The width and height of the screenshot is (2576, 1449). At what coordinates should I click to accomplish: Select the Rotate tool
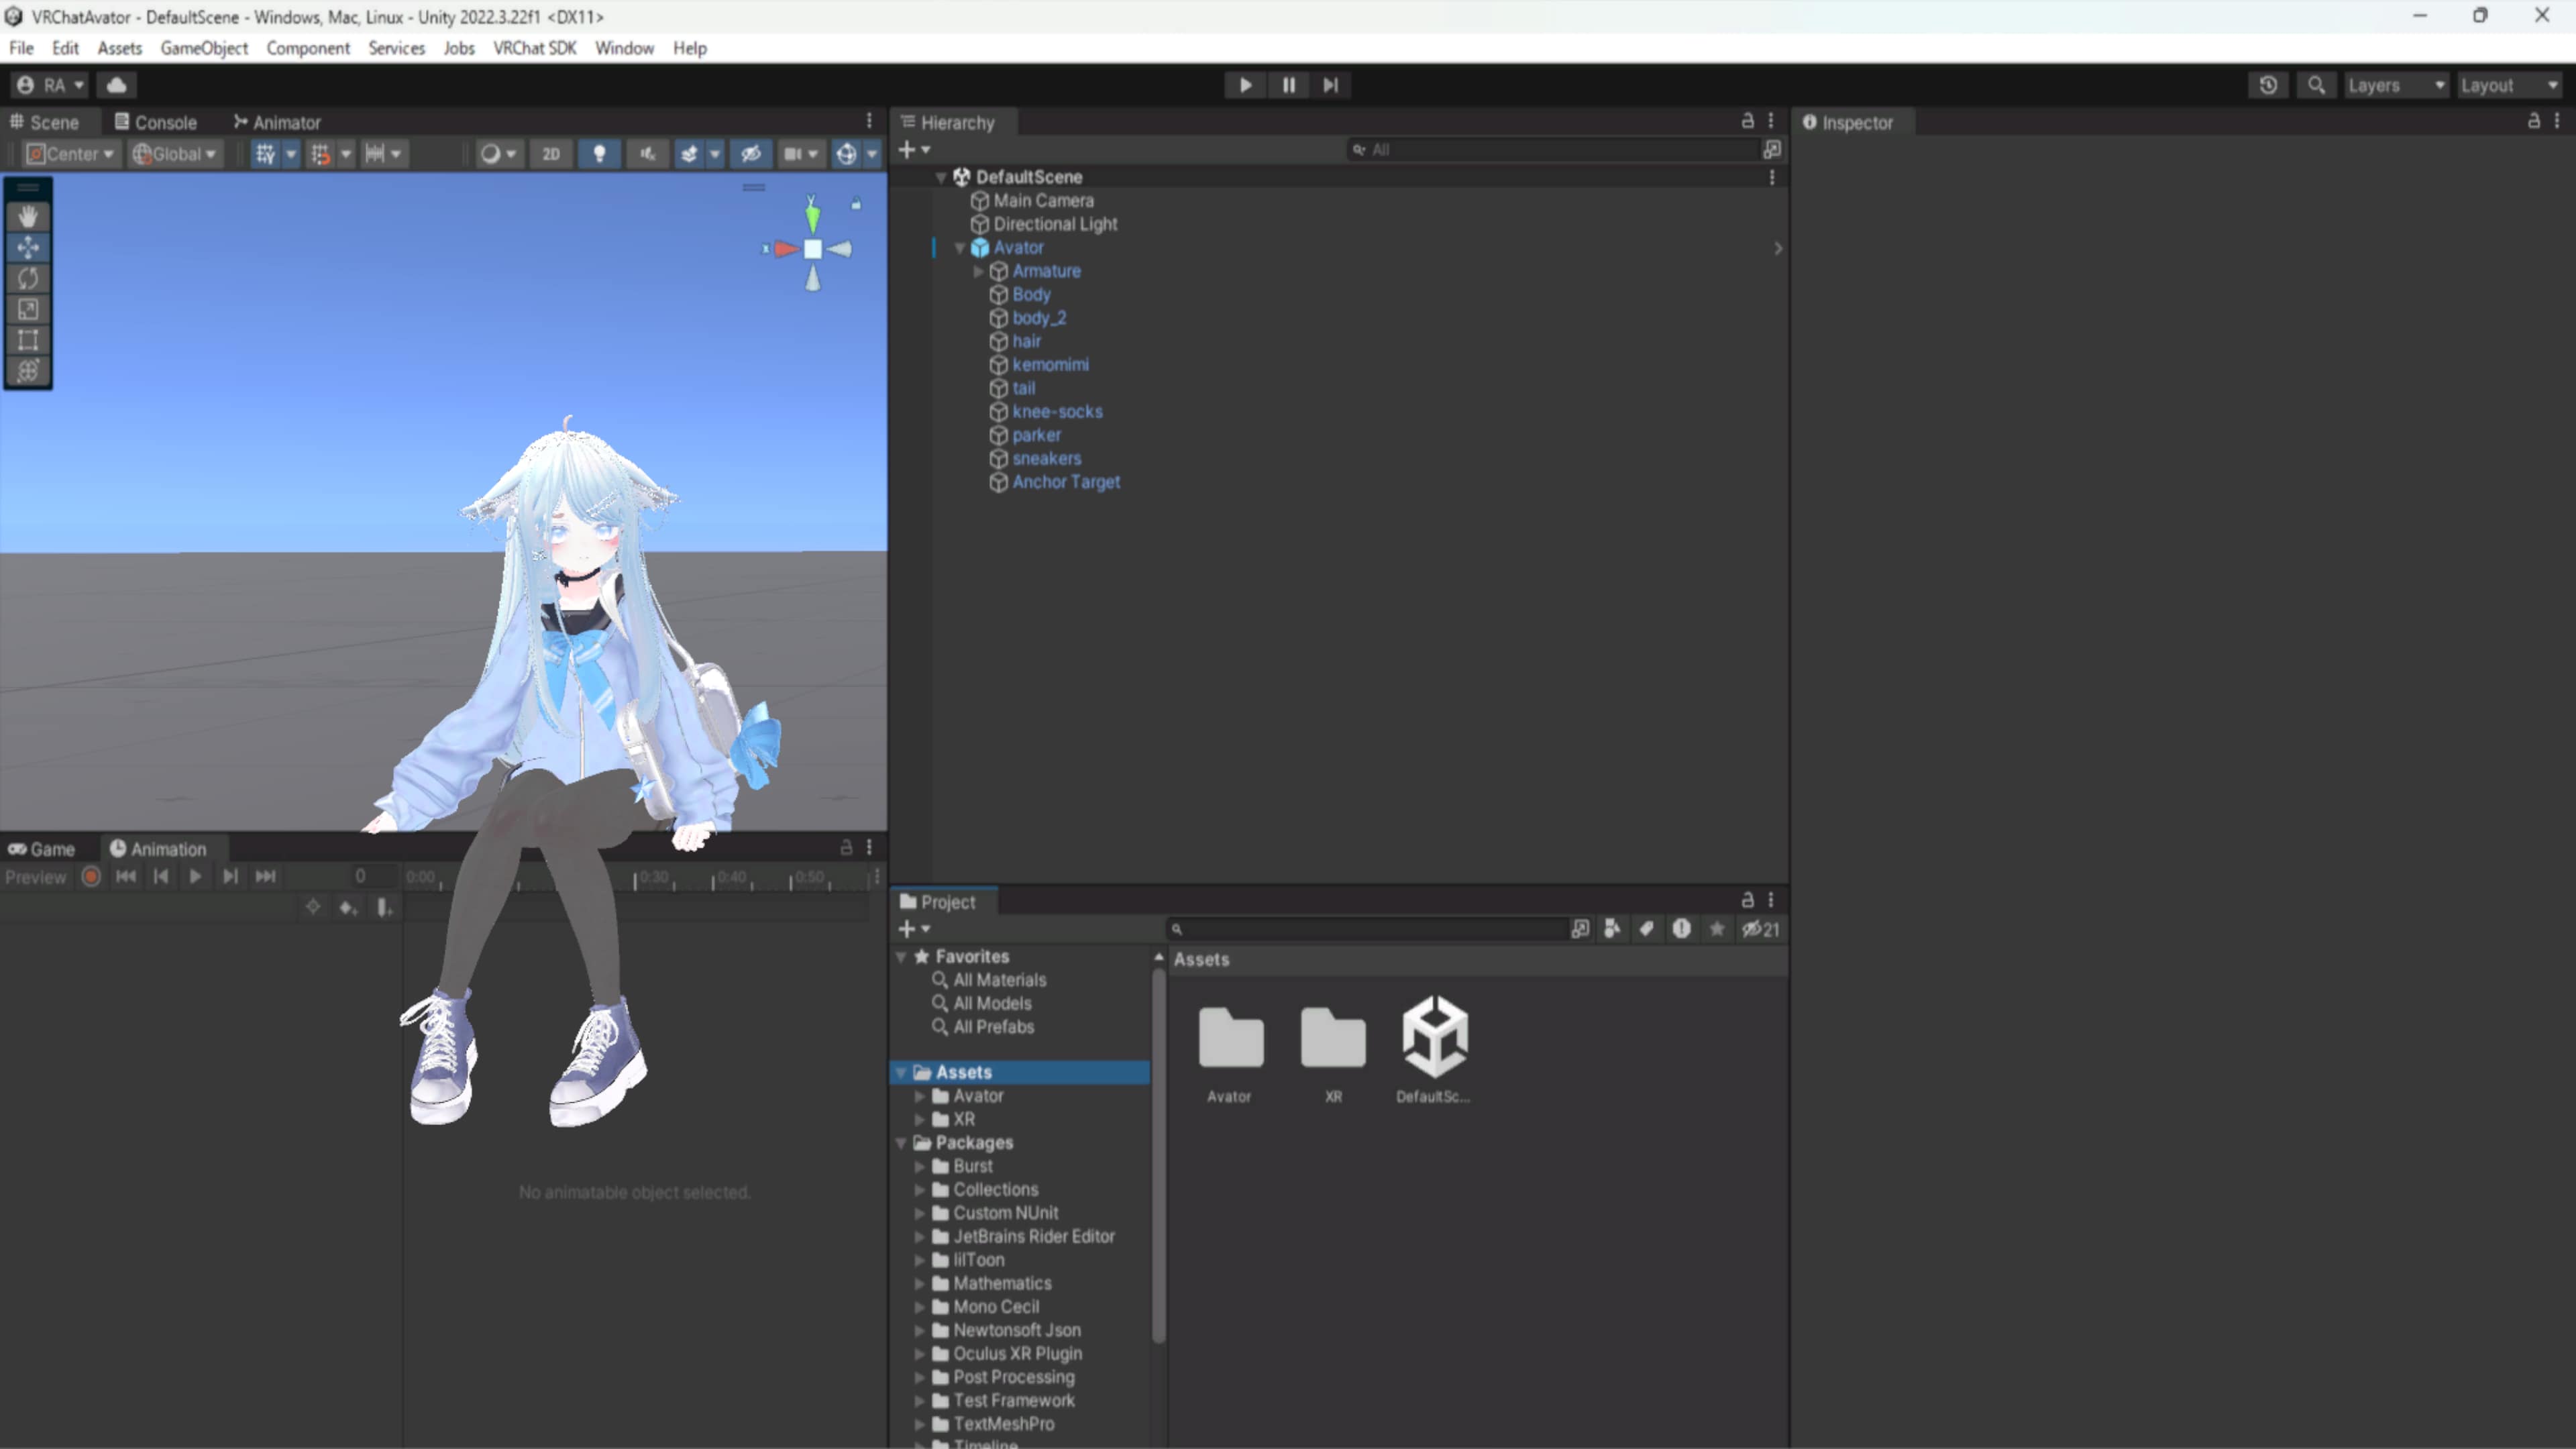coord(28,278)
